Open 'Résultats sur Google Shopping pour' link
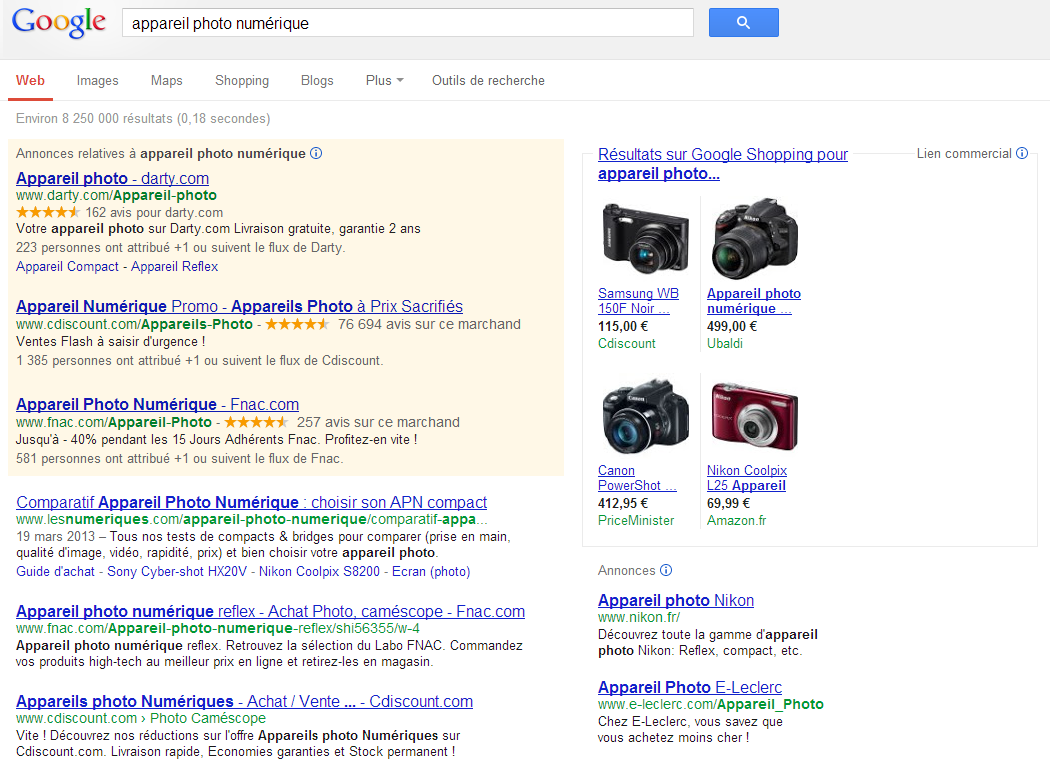The width and height of the screenshot is (1050, 764). pyautogui.click(x=723, y=164)
